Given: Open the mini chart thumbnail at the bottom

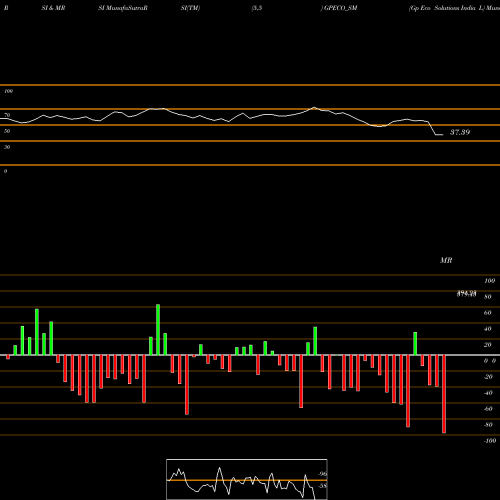Looking at the screenshot, I should [x=247, y=479].
